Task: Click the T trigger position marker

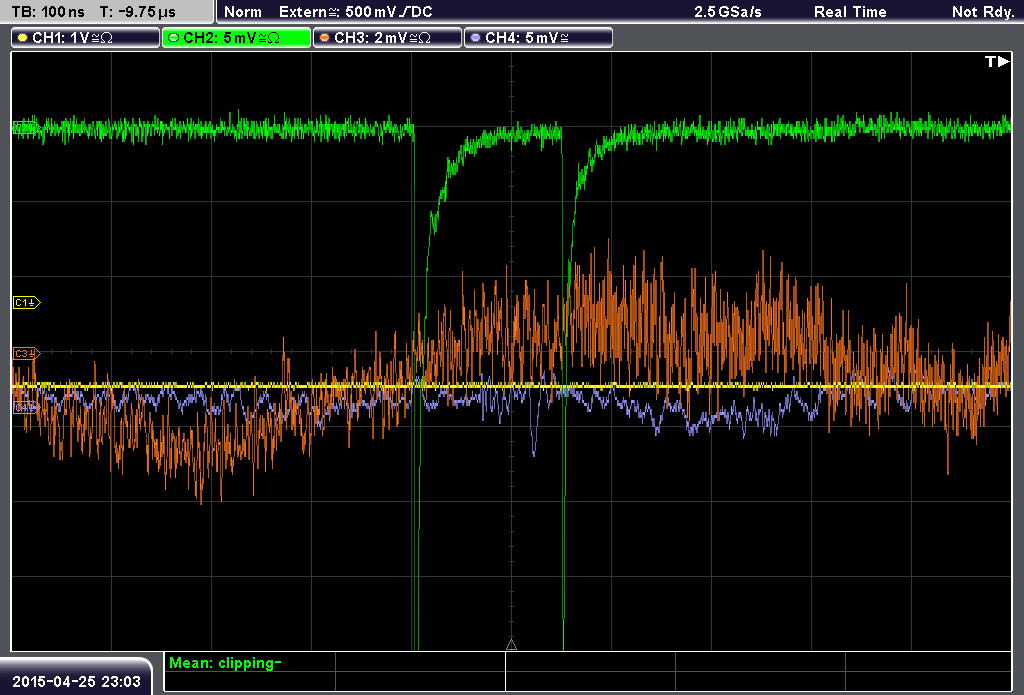Action: click(x=997, y=61)
